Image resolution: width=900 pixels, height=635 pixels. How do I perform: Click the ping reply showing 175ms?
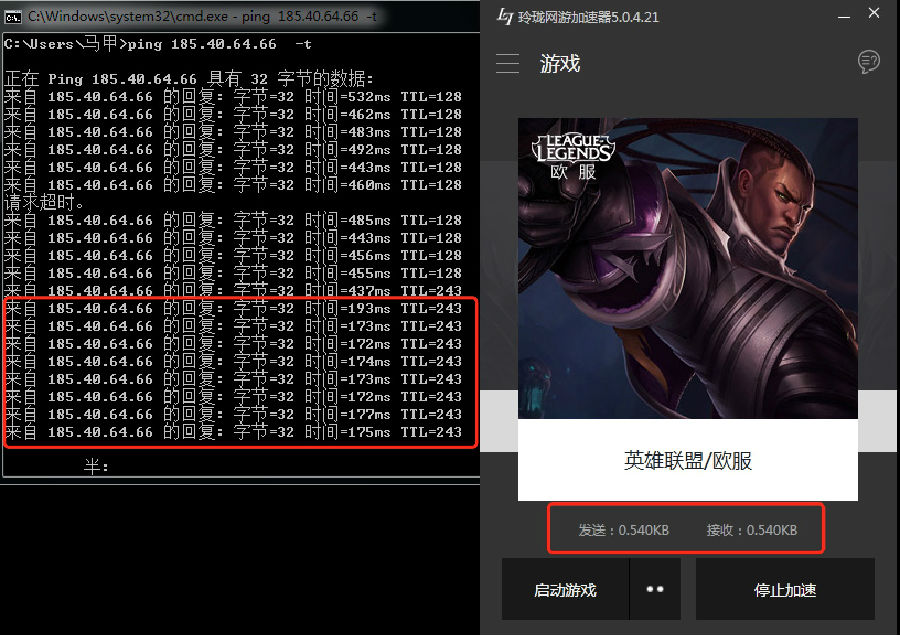[x=232, y=432]
